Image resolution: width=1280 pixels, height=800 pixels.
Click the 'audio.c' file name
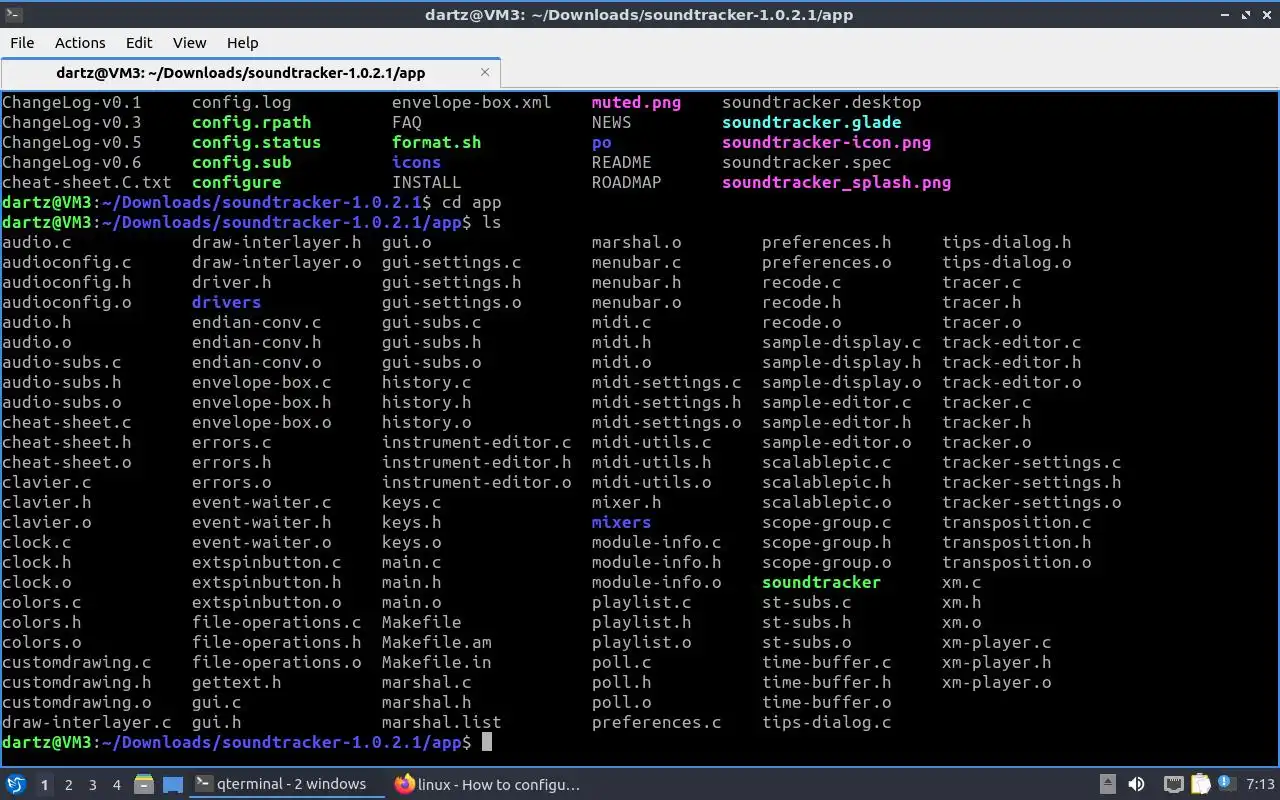[x=37, y=242]
